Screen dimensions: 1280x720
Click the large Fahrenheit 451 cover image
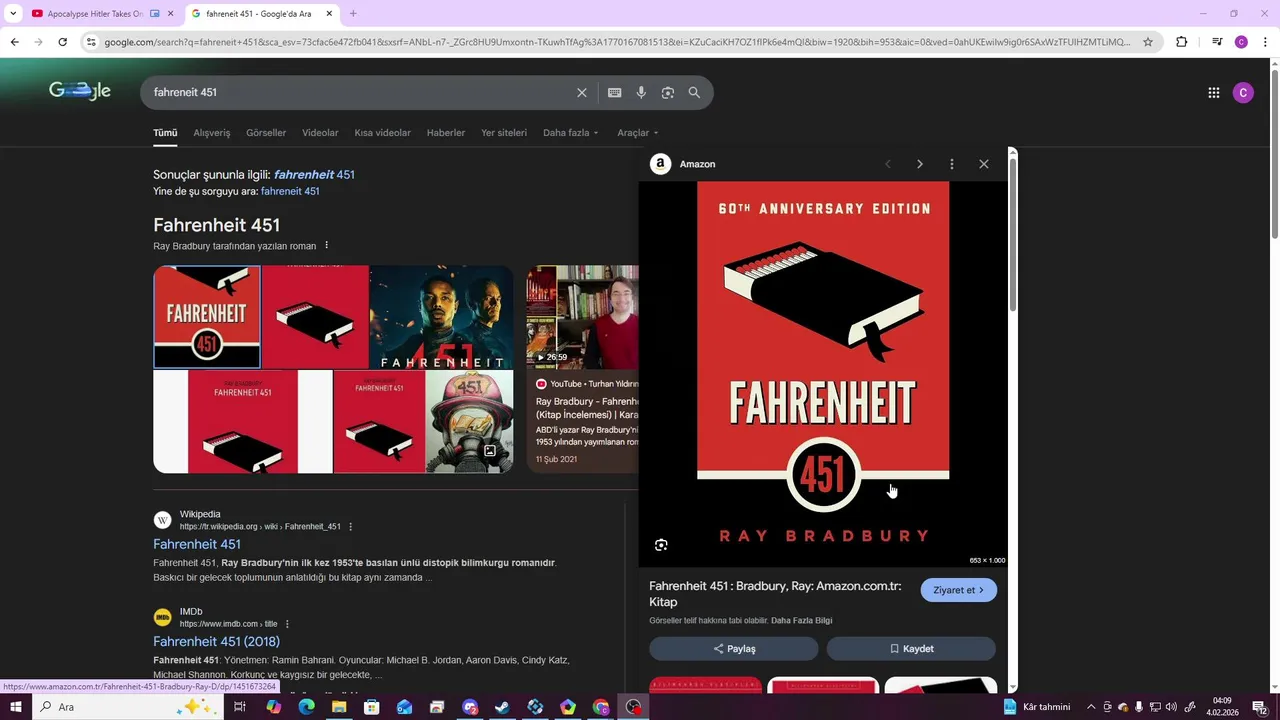pos(823,374)
